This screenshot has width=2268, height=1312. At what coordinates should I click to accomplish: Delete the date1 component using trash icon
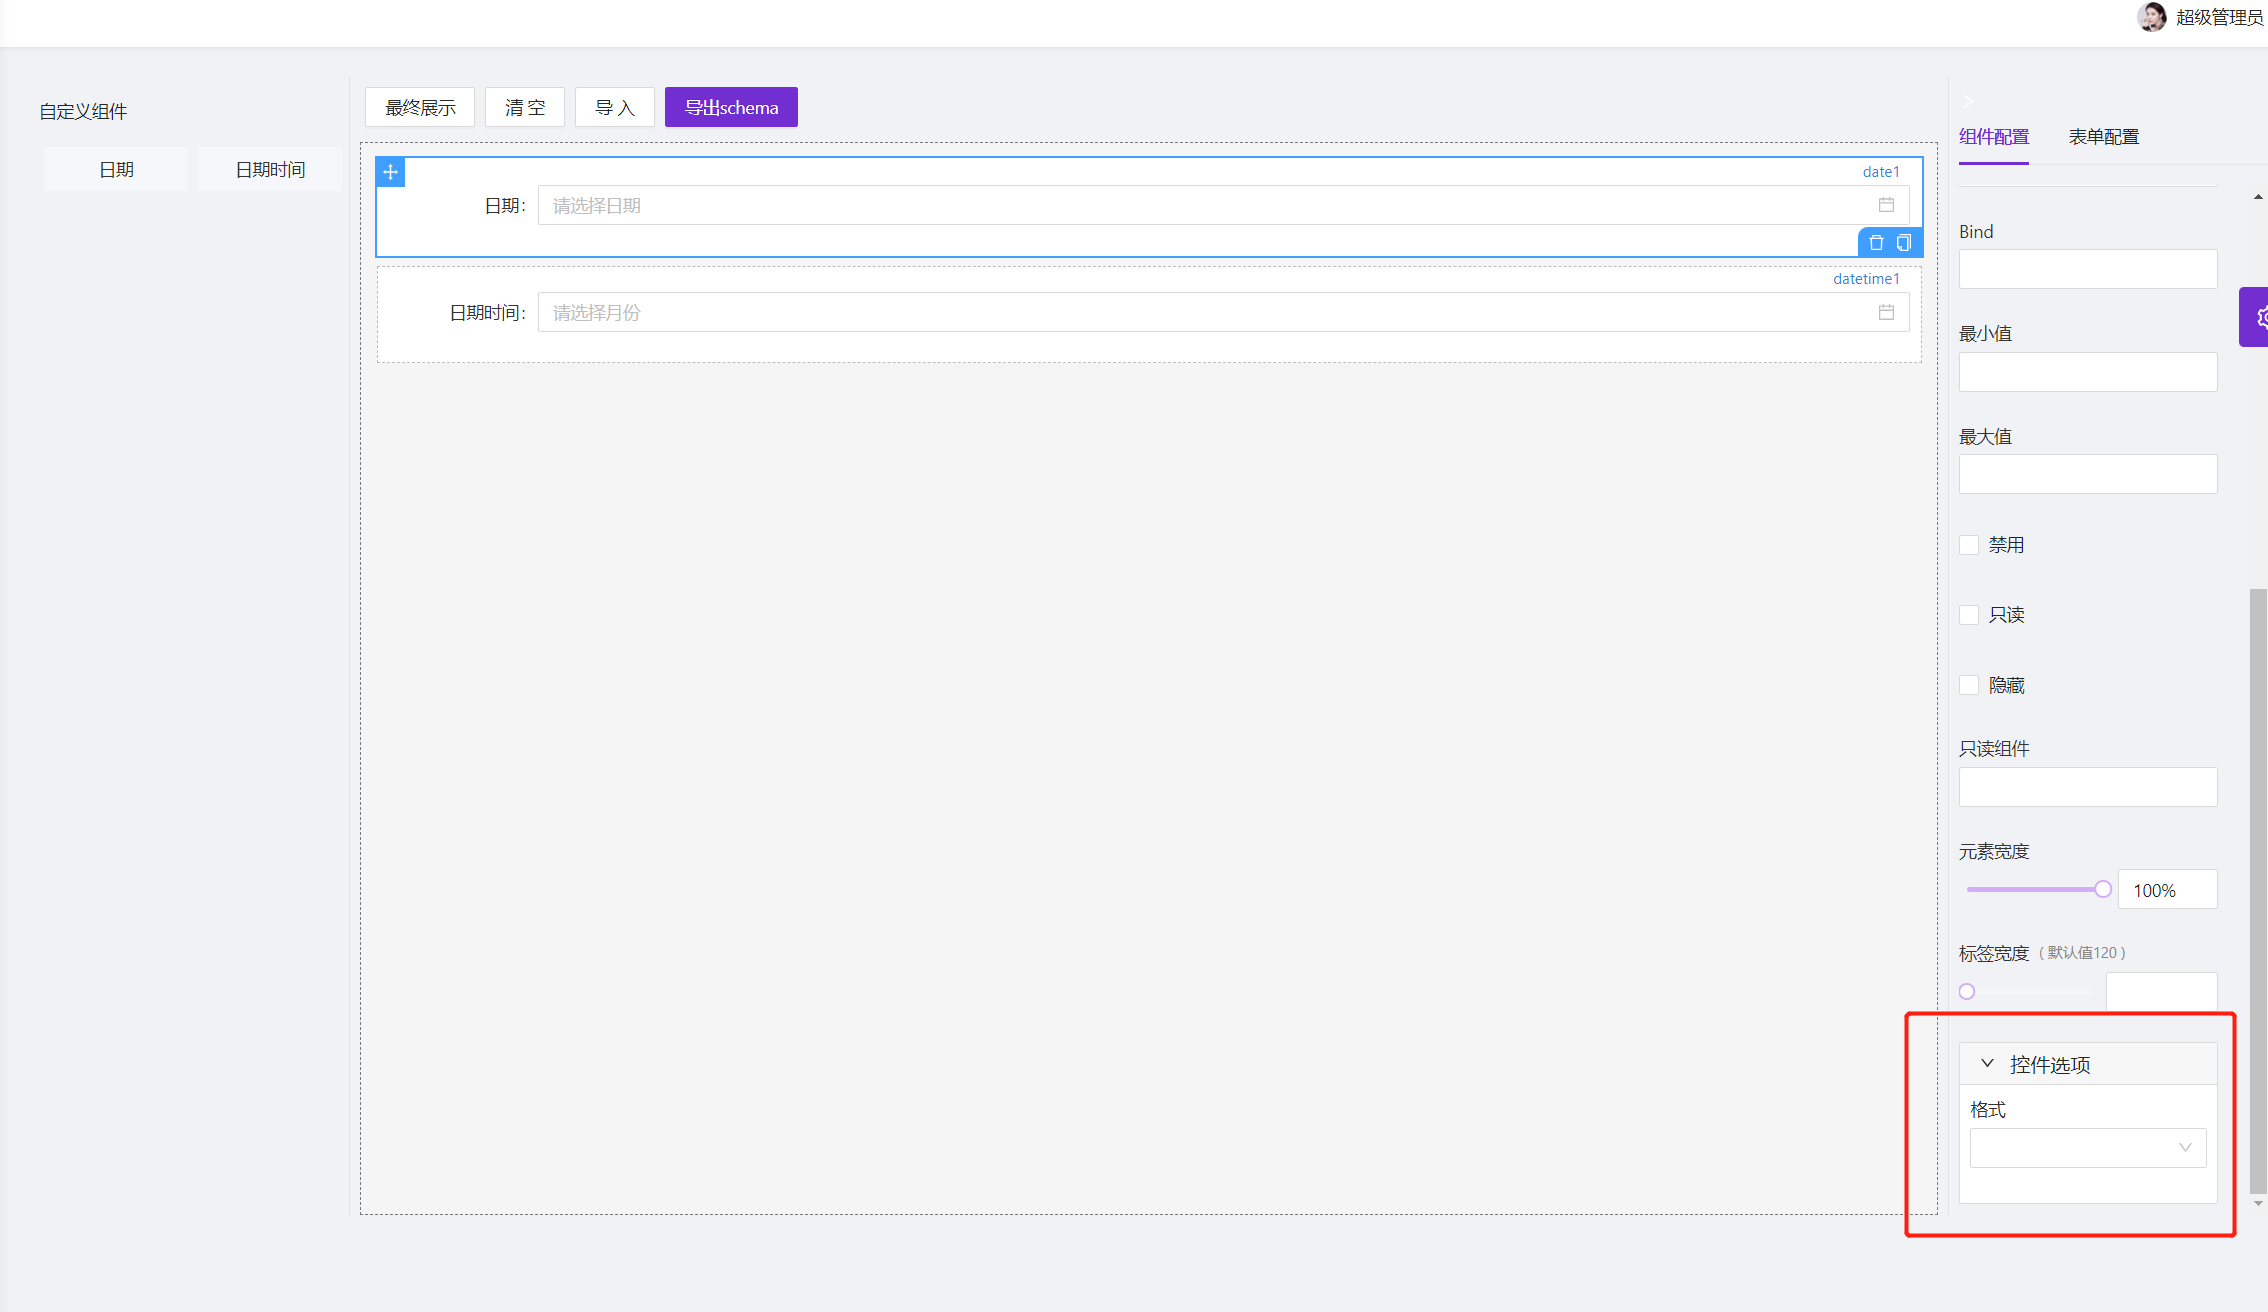[1875, 242]
